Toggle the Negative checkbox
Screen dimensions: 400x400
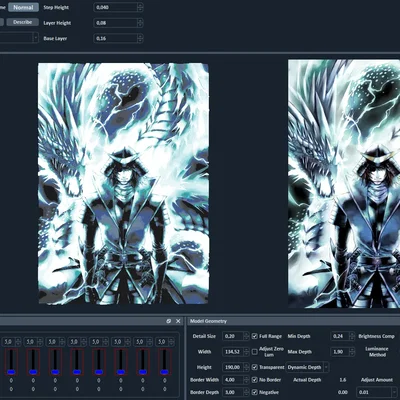point(255,392)
